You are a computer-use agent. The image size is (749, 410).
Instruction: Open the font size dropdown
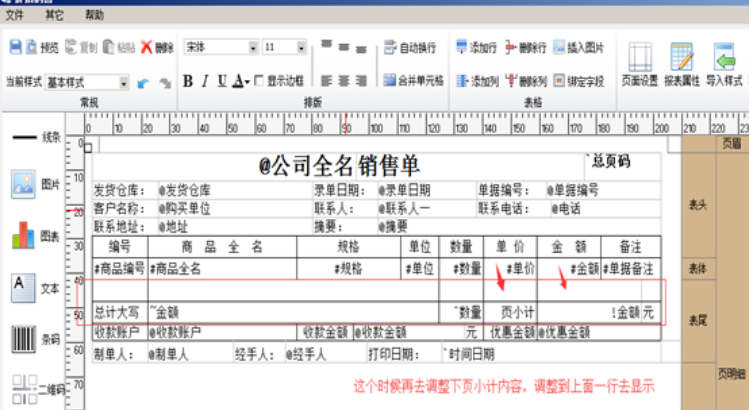300,47
